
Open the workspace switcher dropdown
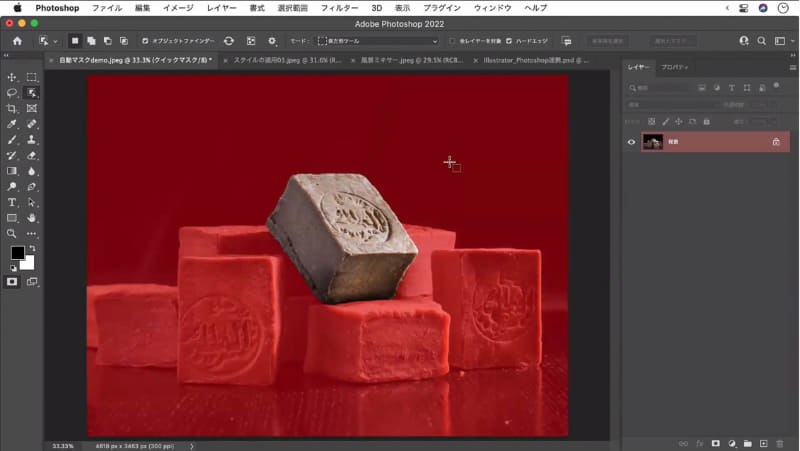tap(783, 41)
